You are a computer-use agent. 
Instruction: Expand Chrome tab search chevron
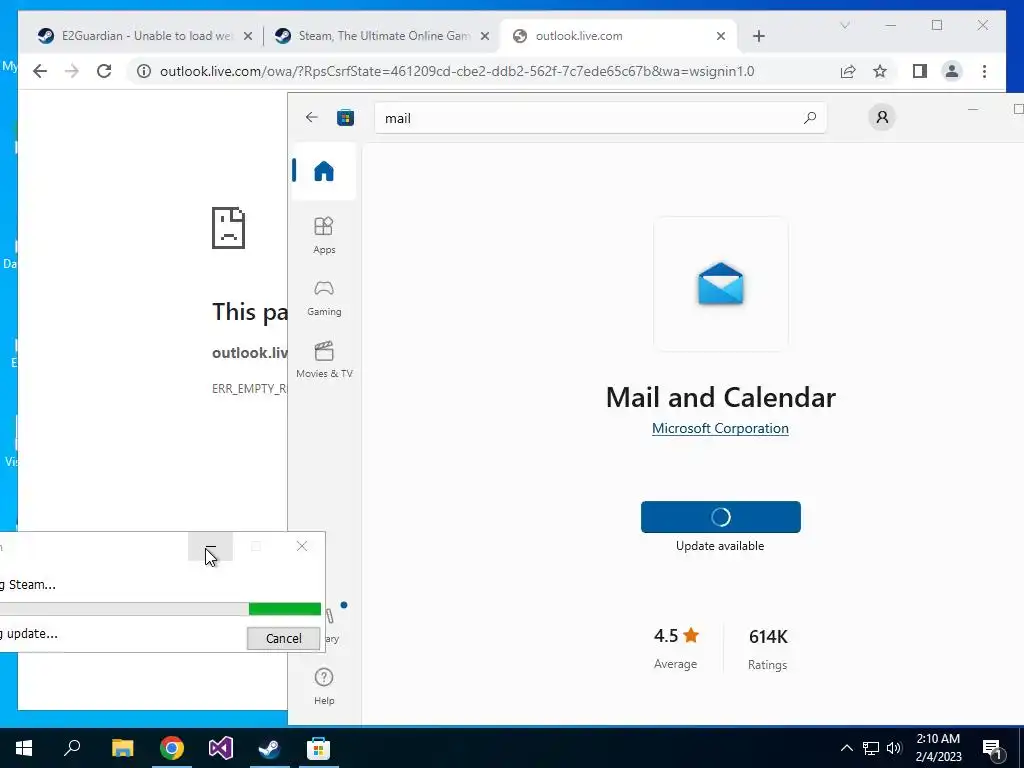[x=844, y=25]
